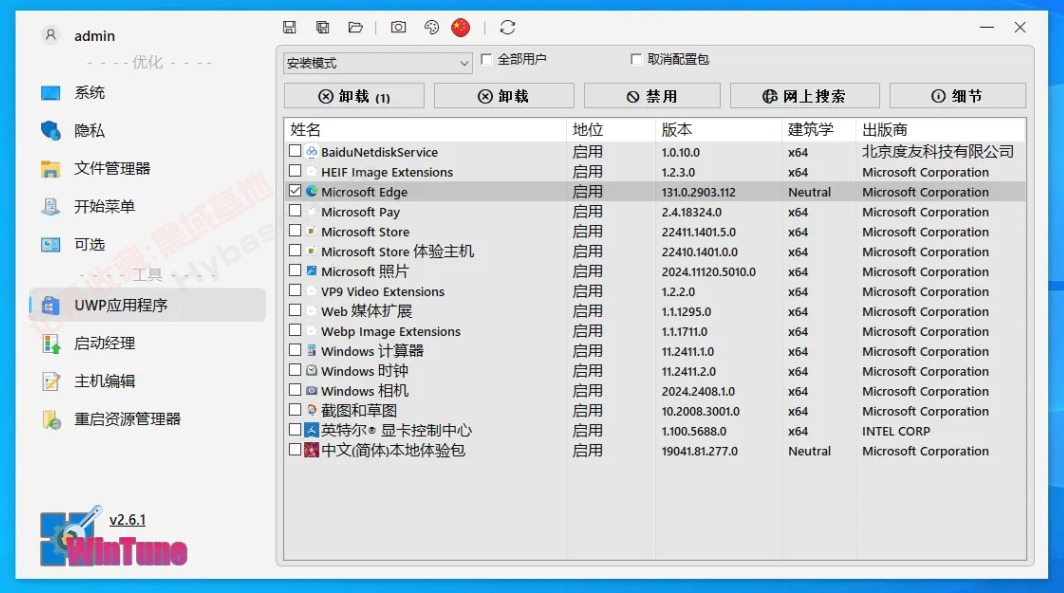The width and height of the screenshot is (1064, 593).
Task: Open the 隐私 section in sidebar
Action: 89,130
